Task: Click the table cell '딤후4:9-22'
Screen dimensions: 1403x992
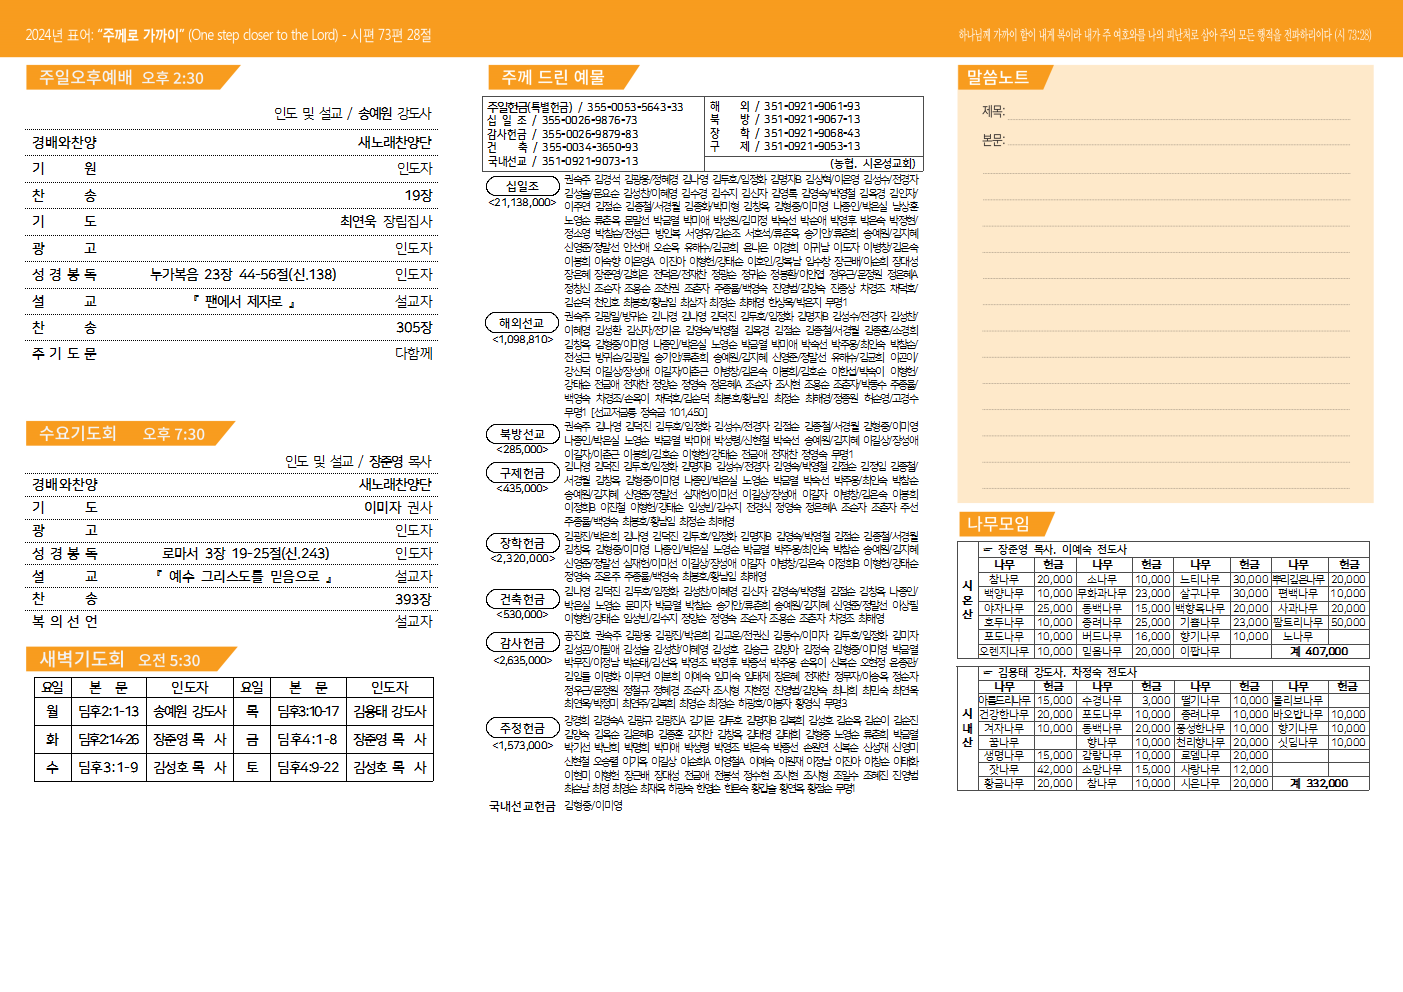Action: point(308,767)
